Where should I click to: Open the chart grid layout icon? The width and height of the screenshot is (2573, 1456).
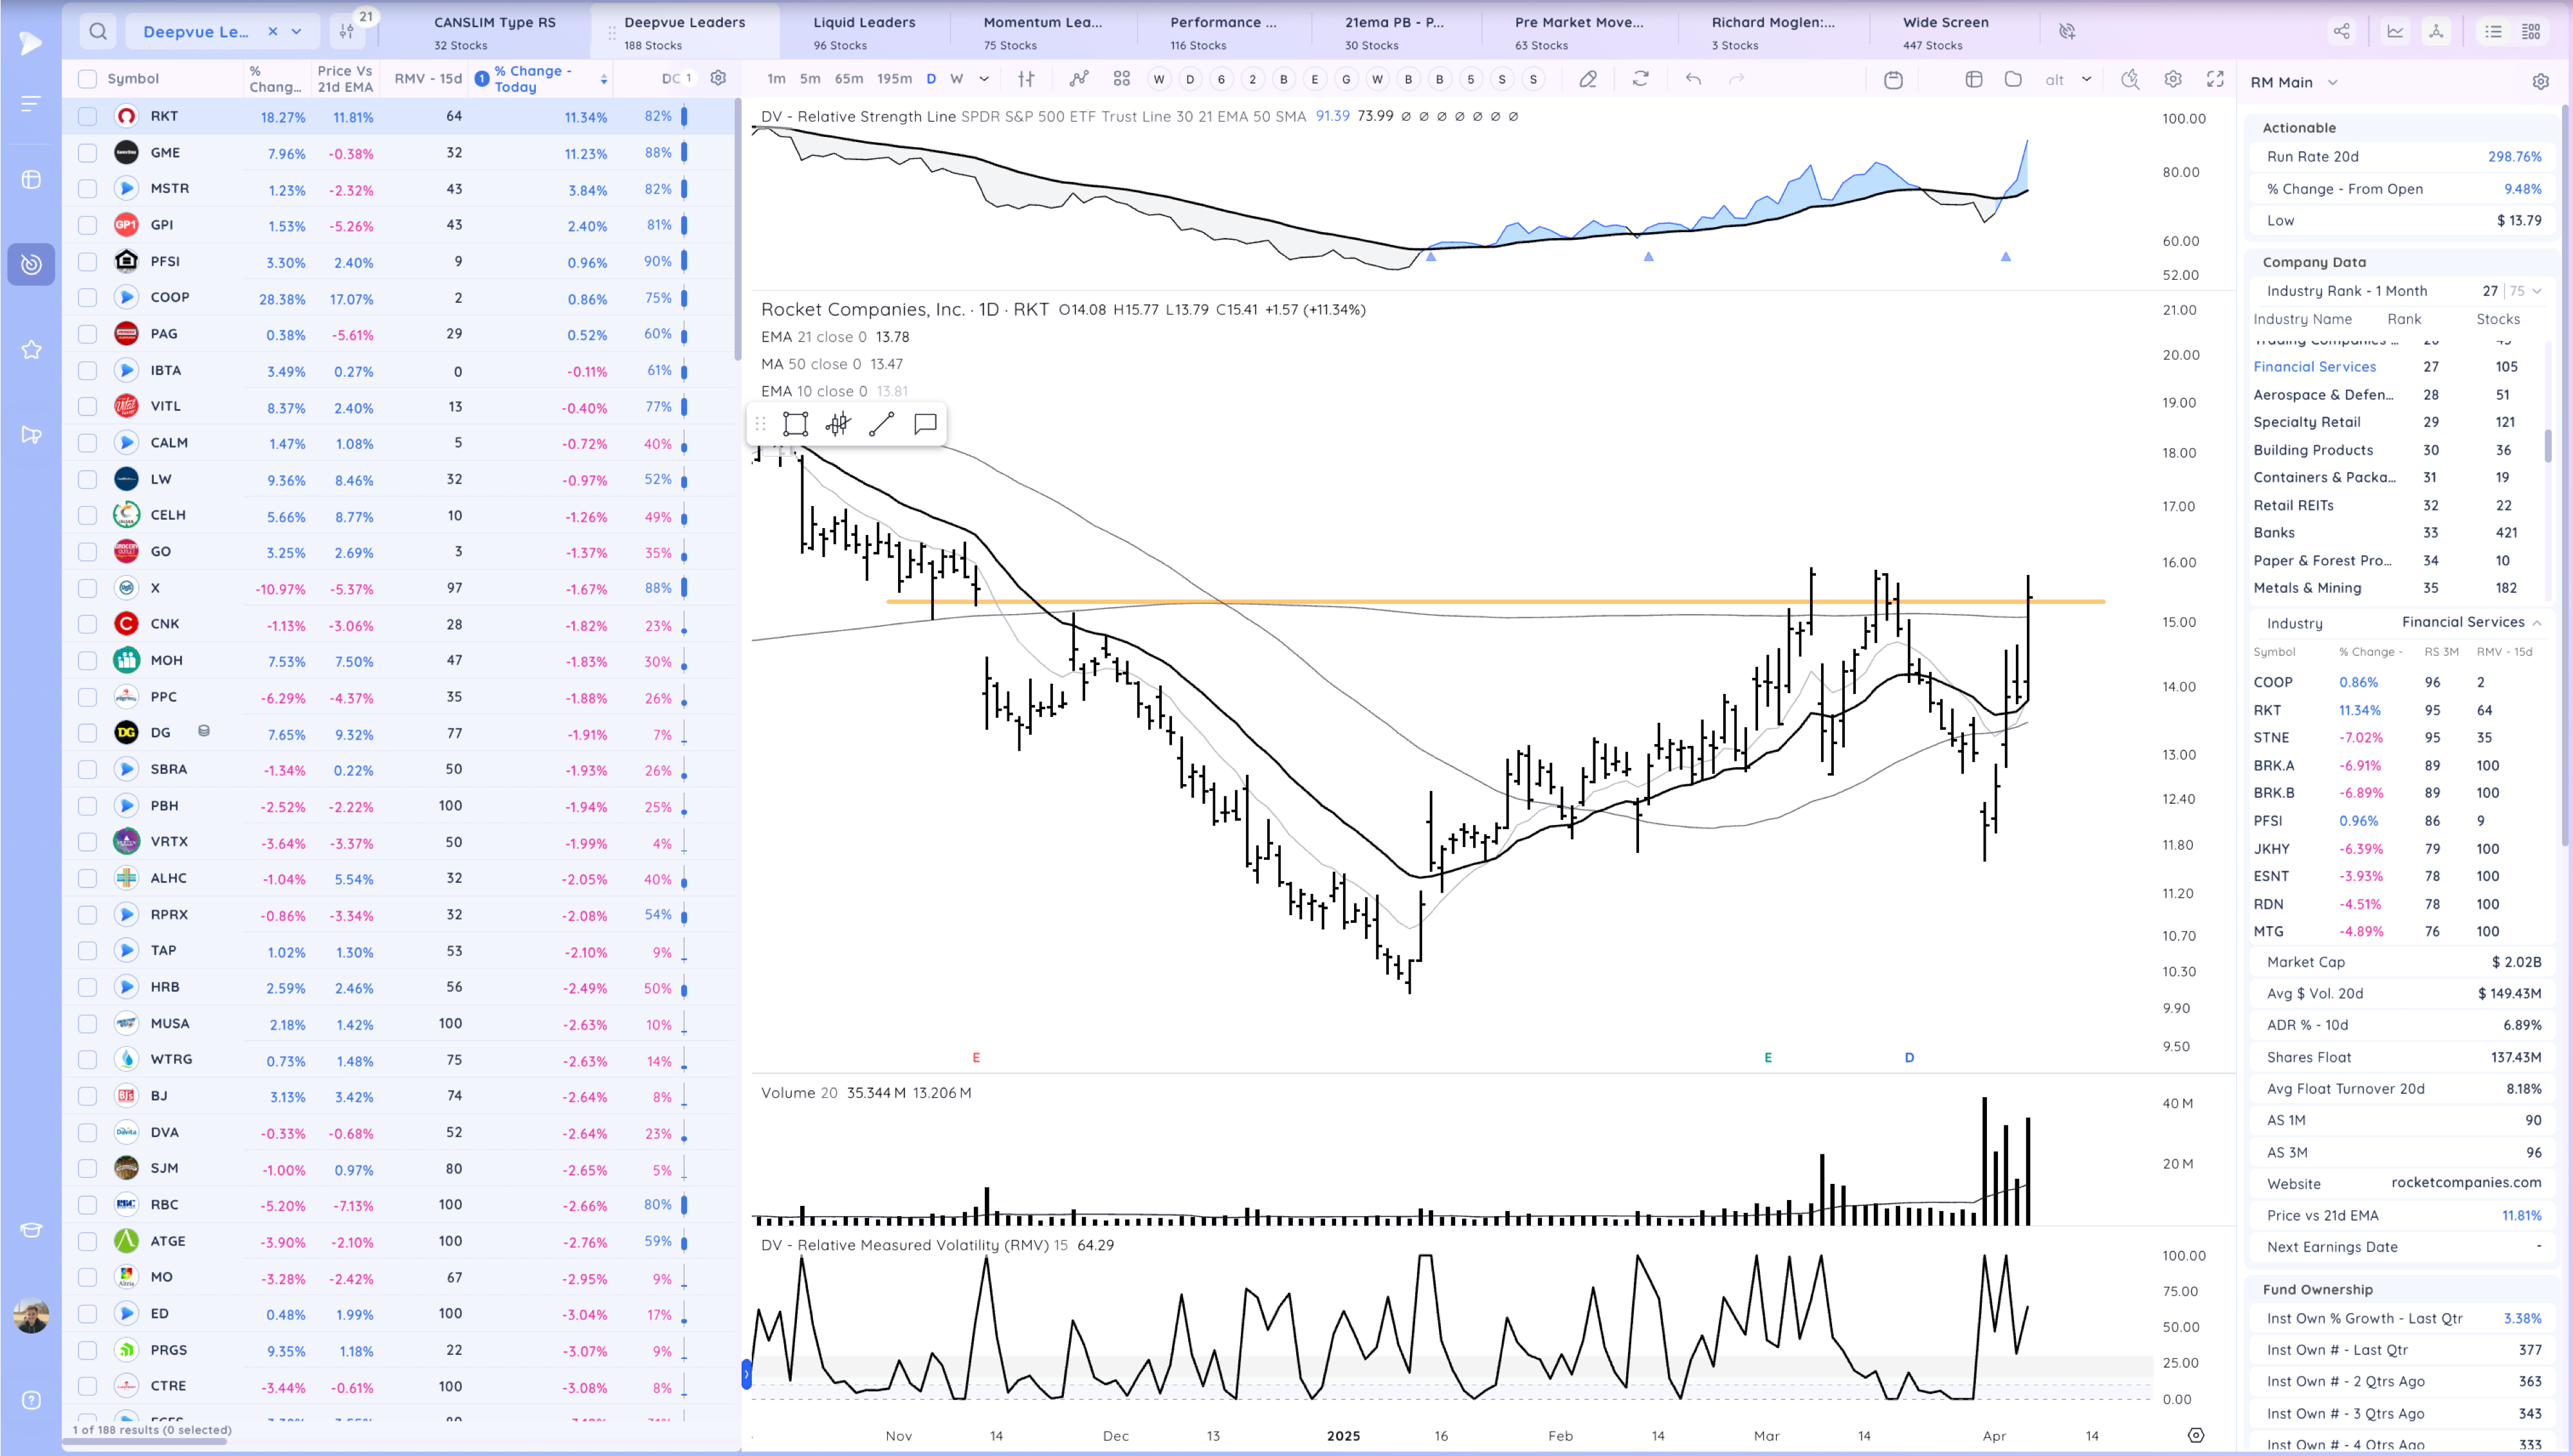1122,79
